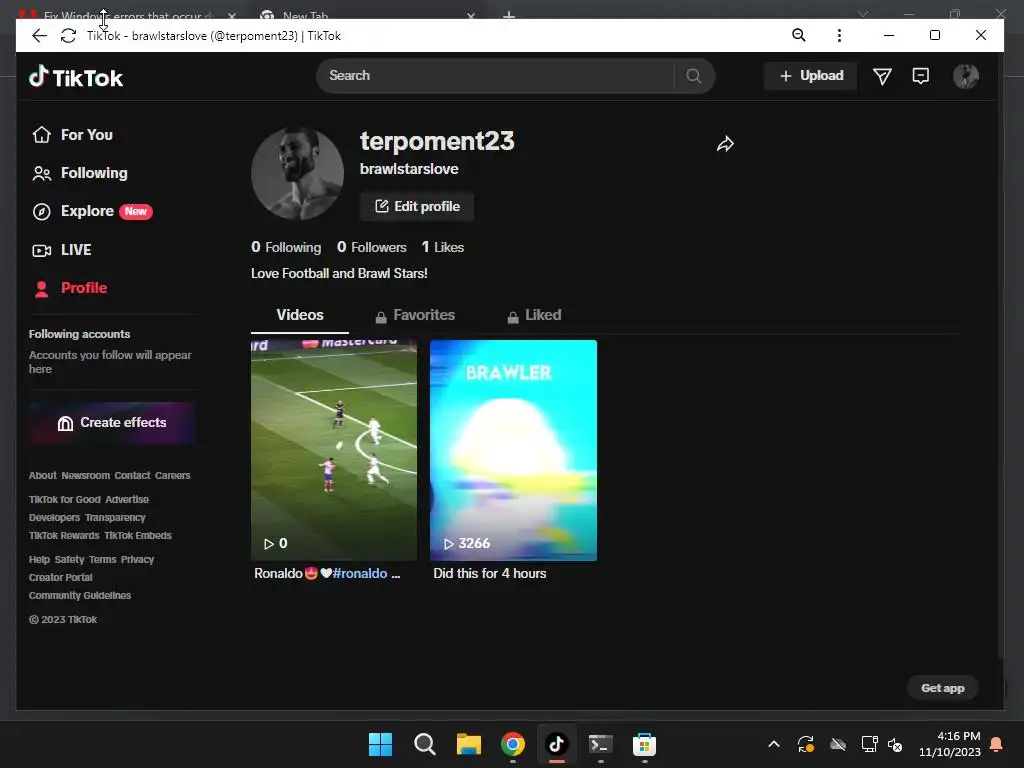The image size is (1024, 768).
Task: Open the Contact footer link
Action: tap(133, 475)
